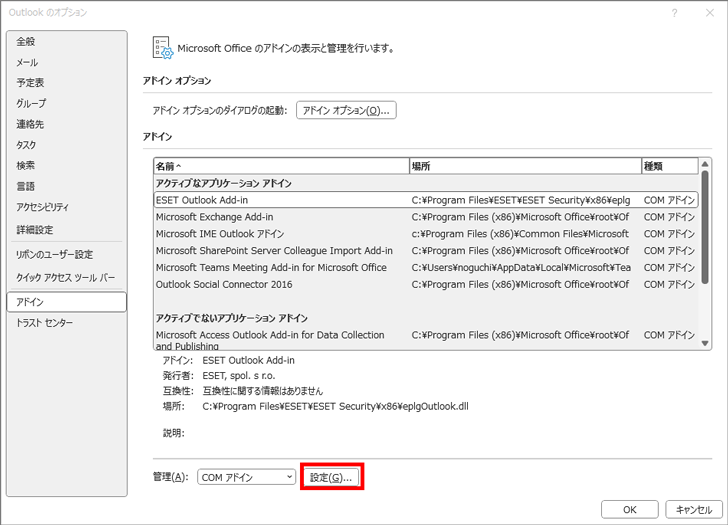Screen dimensions: 728x525
Task: Click the Teams add-in AppData path cell
Action: pos(521,267)
